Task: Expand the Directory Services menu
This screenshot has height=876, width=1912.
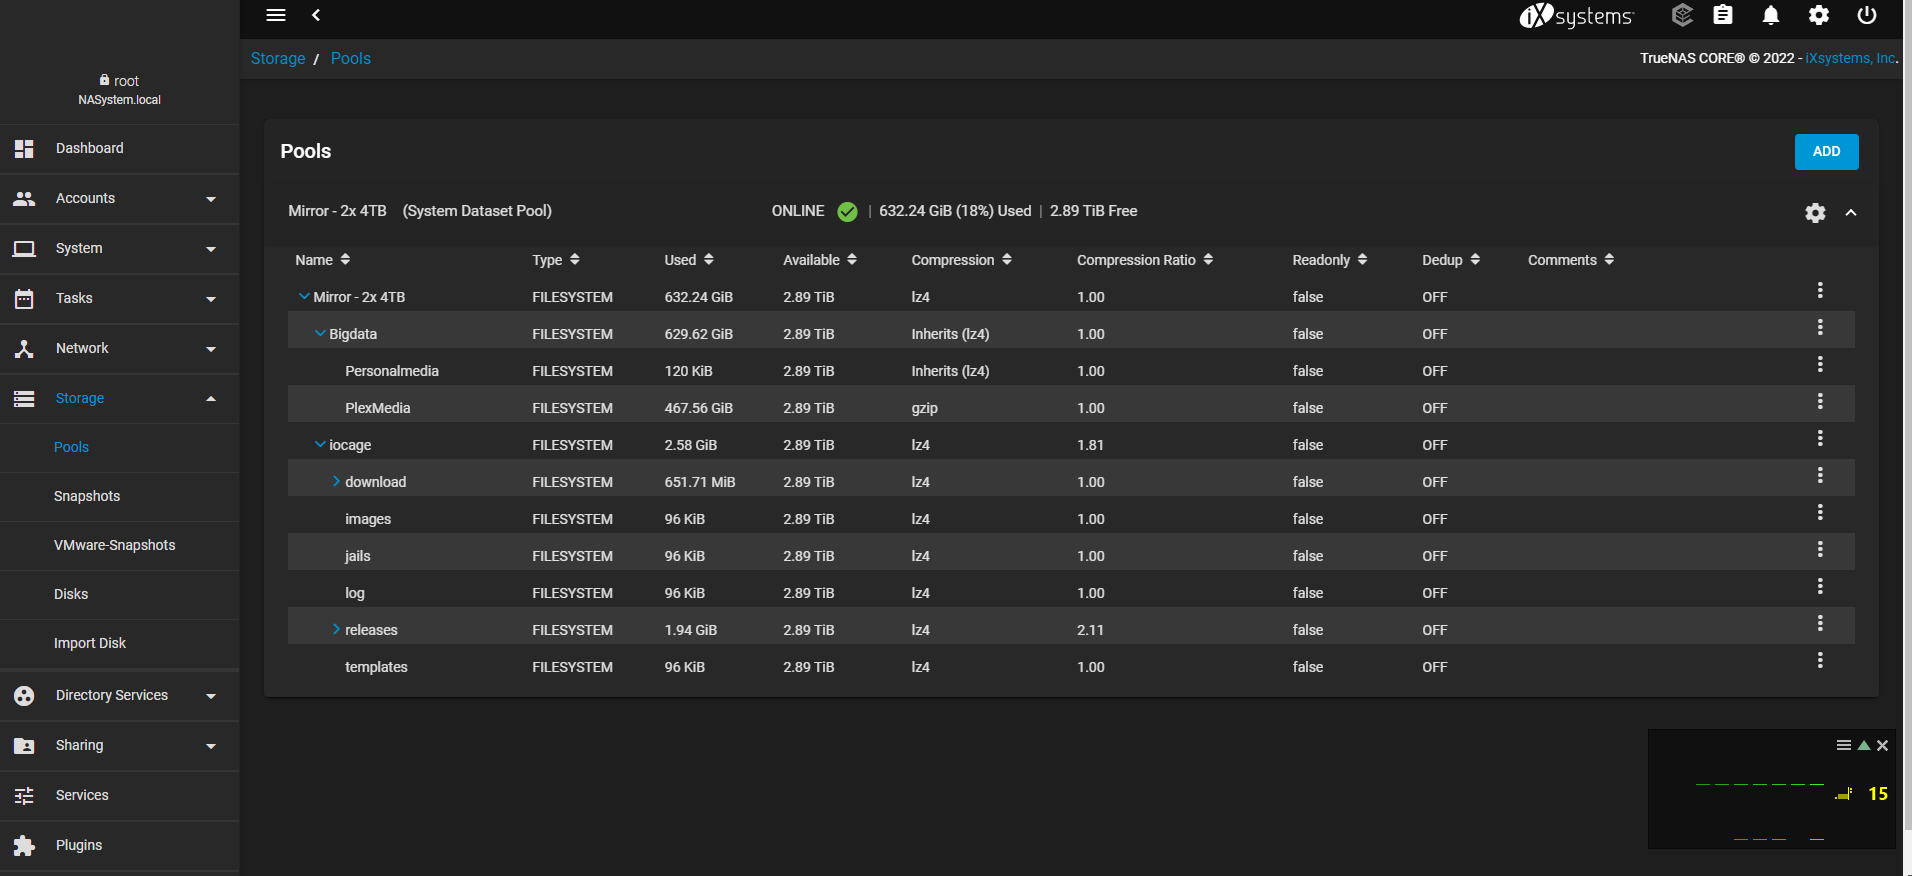Action: [x=120, y=696]
